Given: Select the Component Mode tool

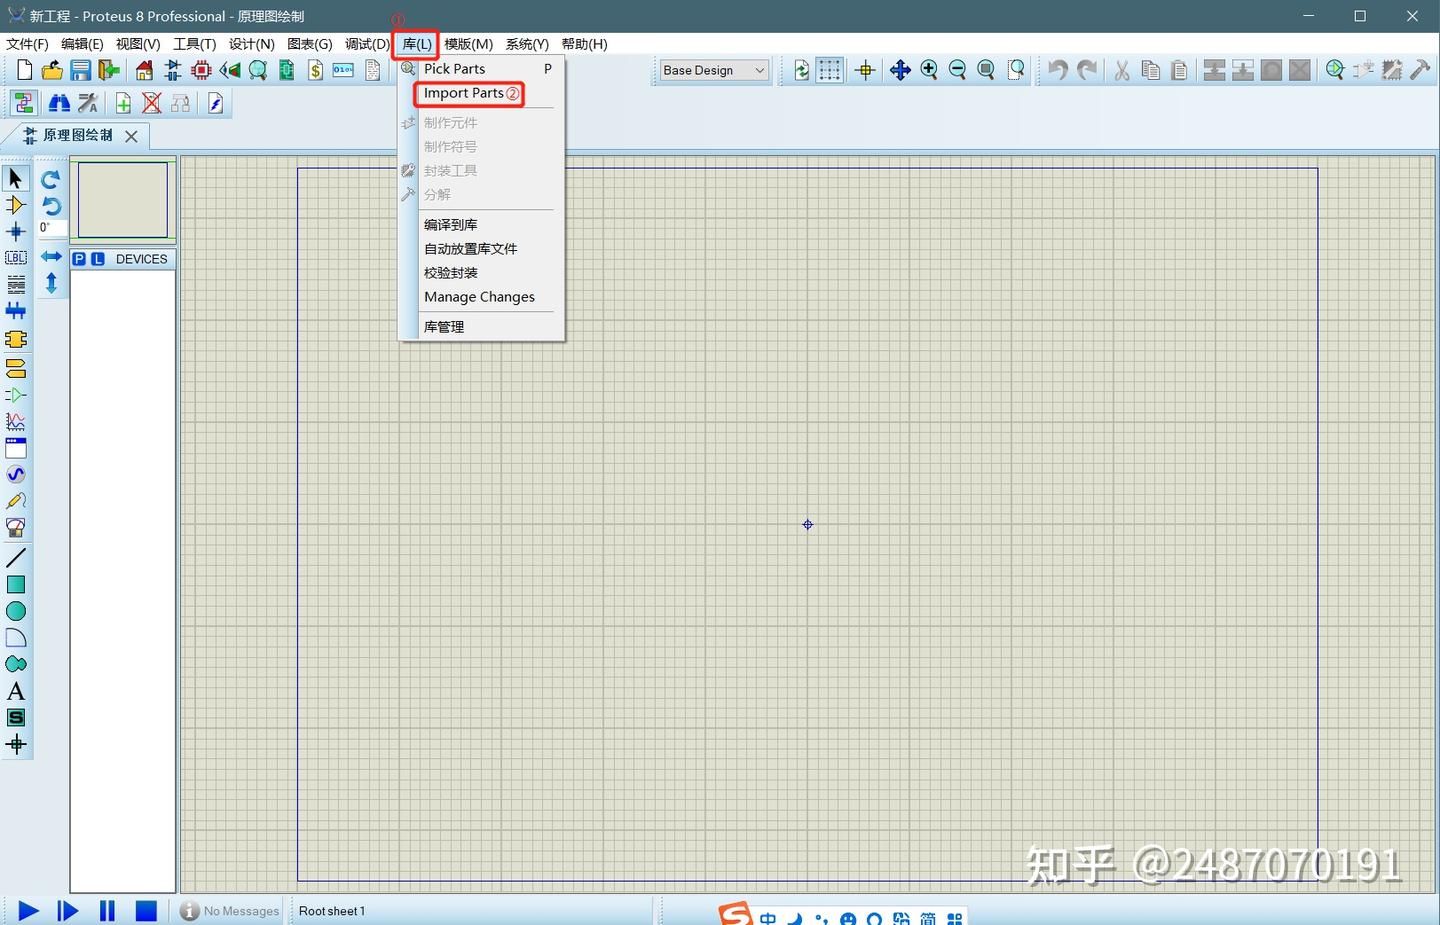Looking at the screenshot, I should coord(16,205).
